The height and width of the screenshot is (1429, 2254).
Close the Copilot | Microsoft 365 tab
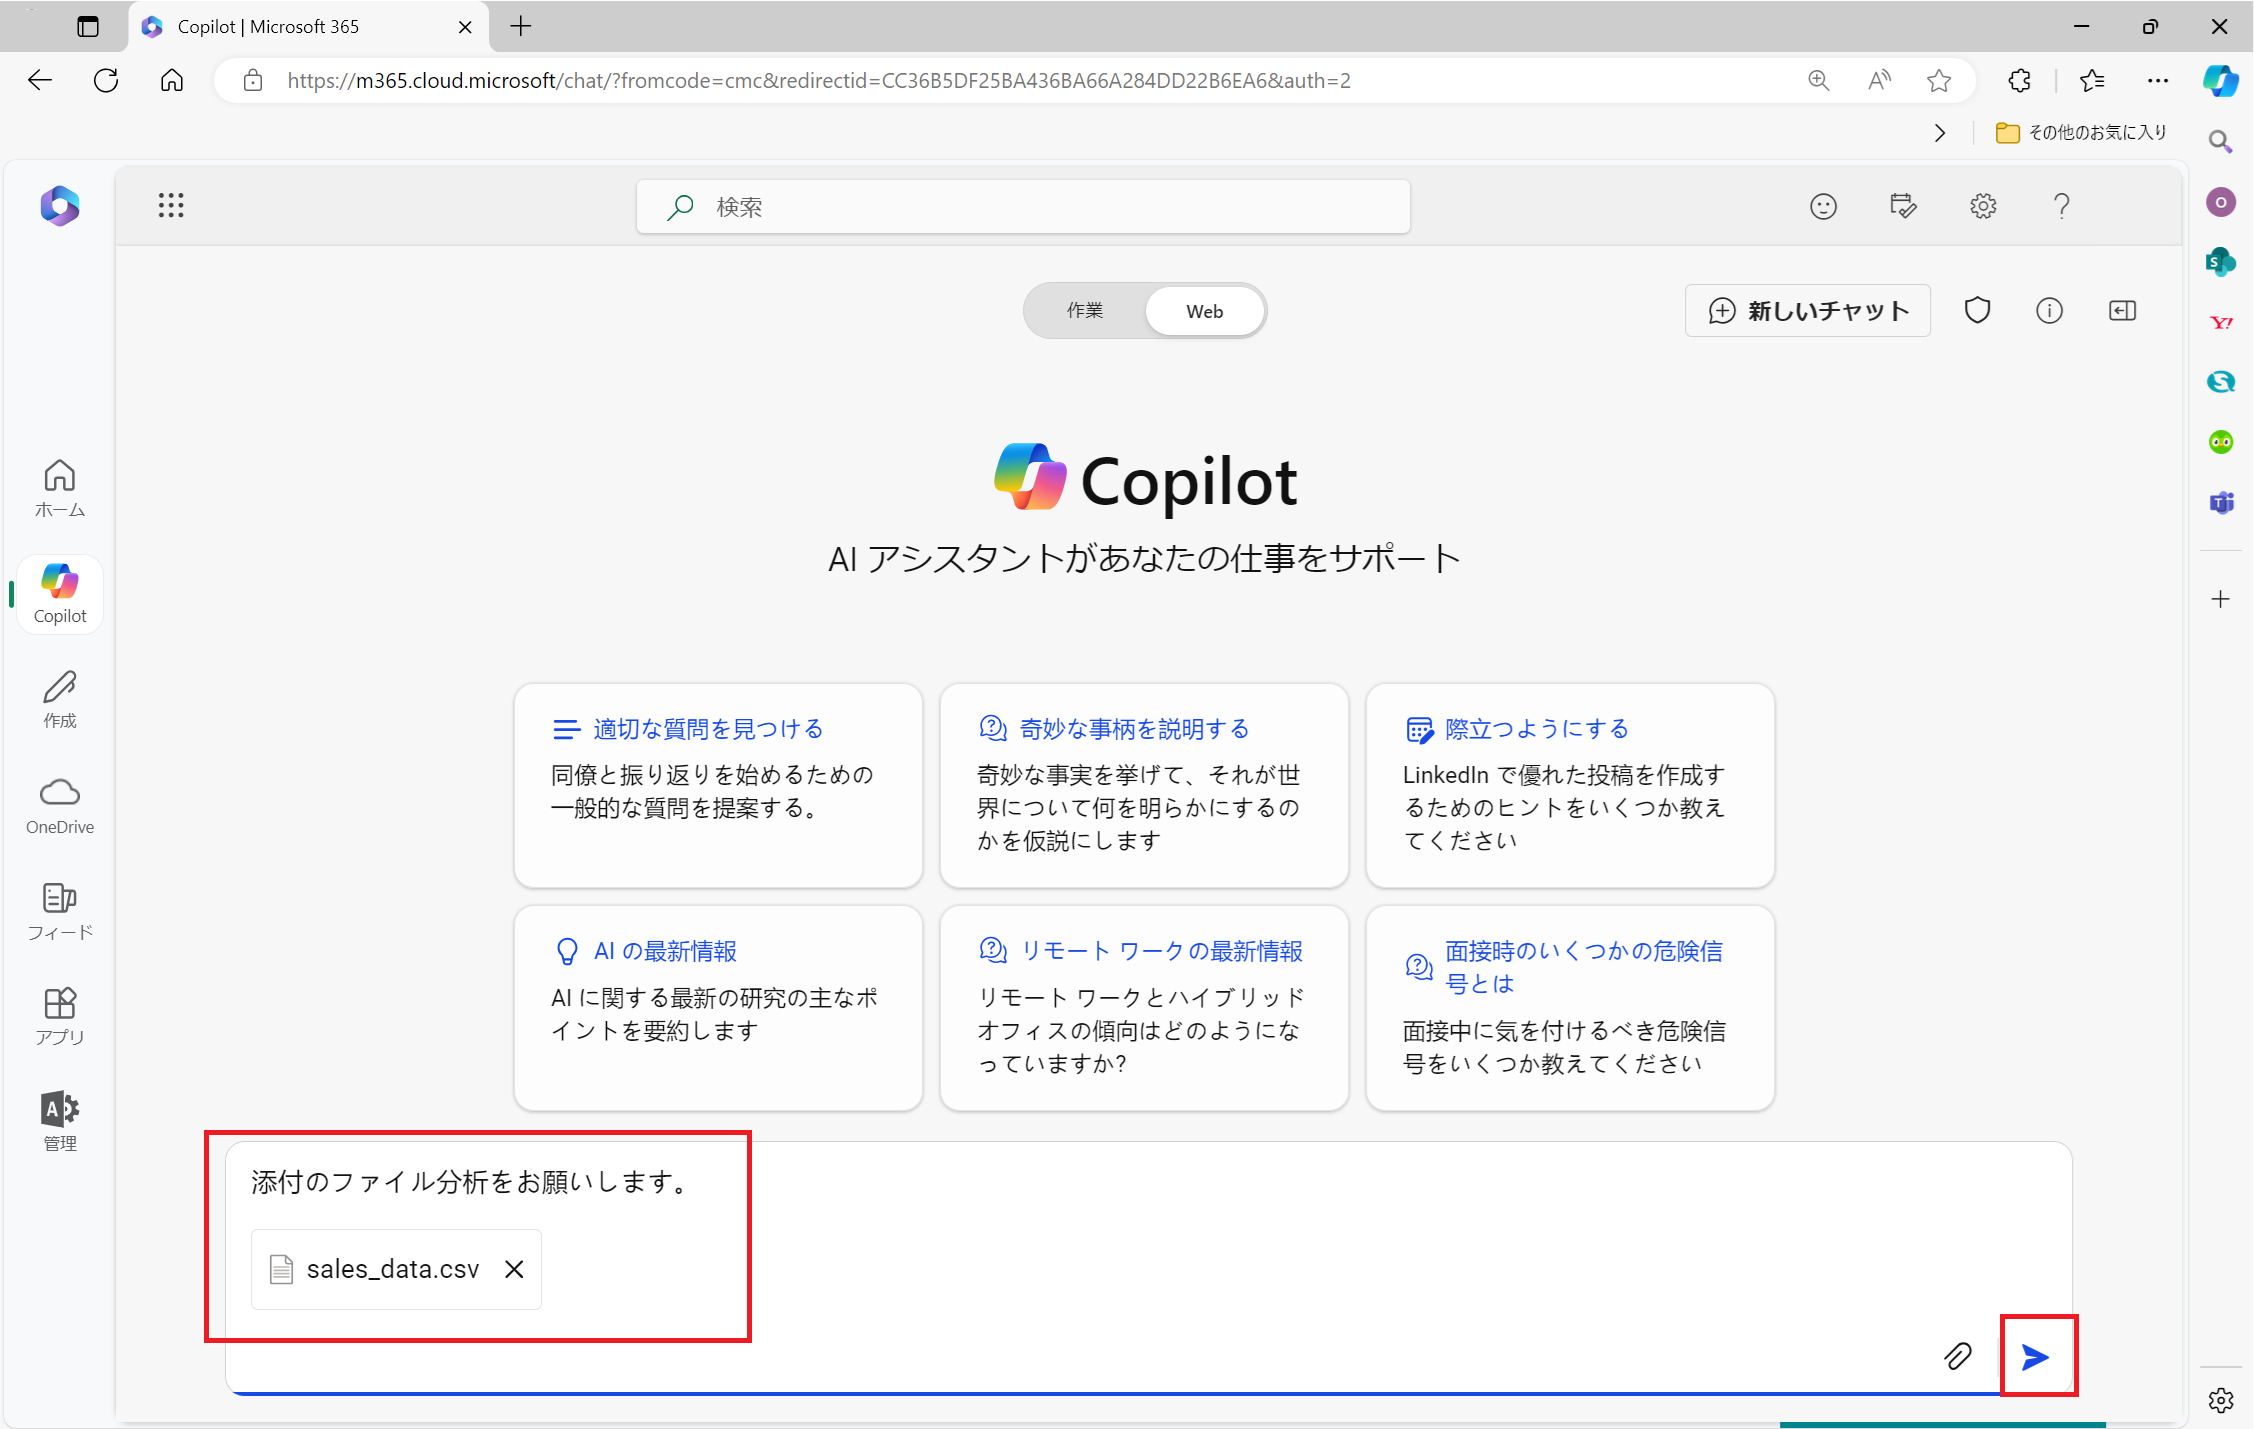[465, 27]
